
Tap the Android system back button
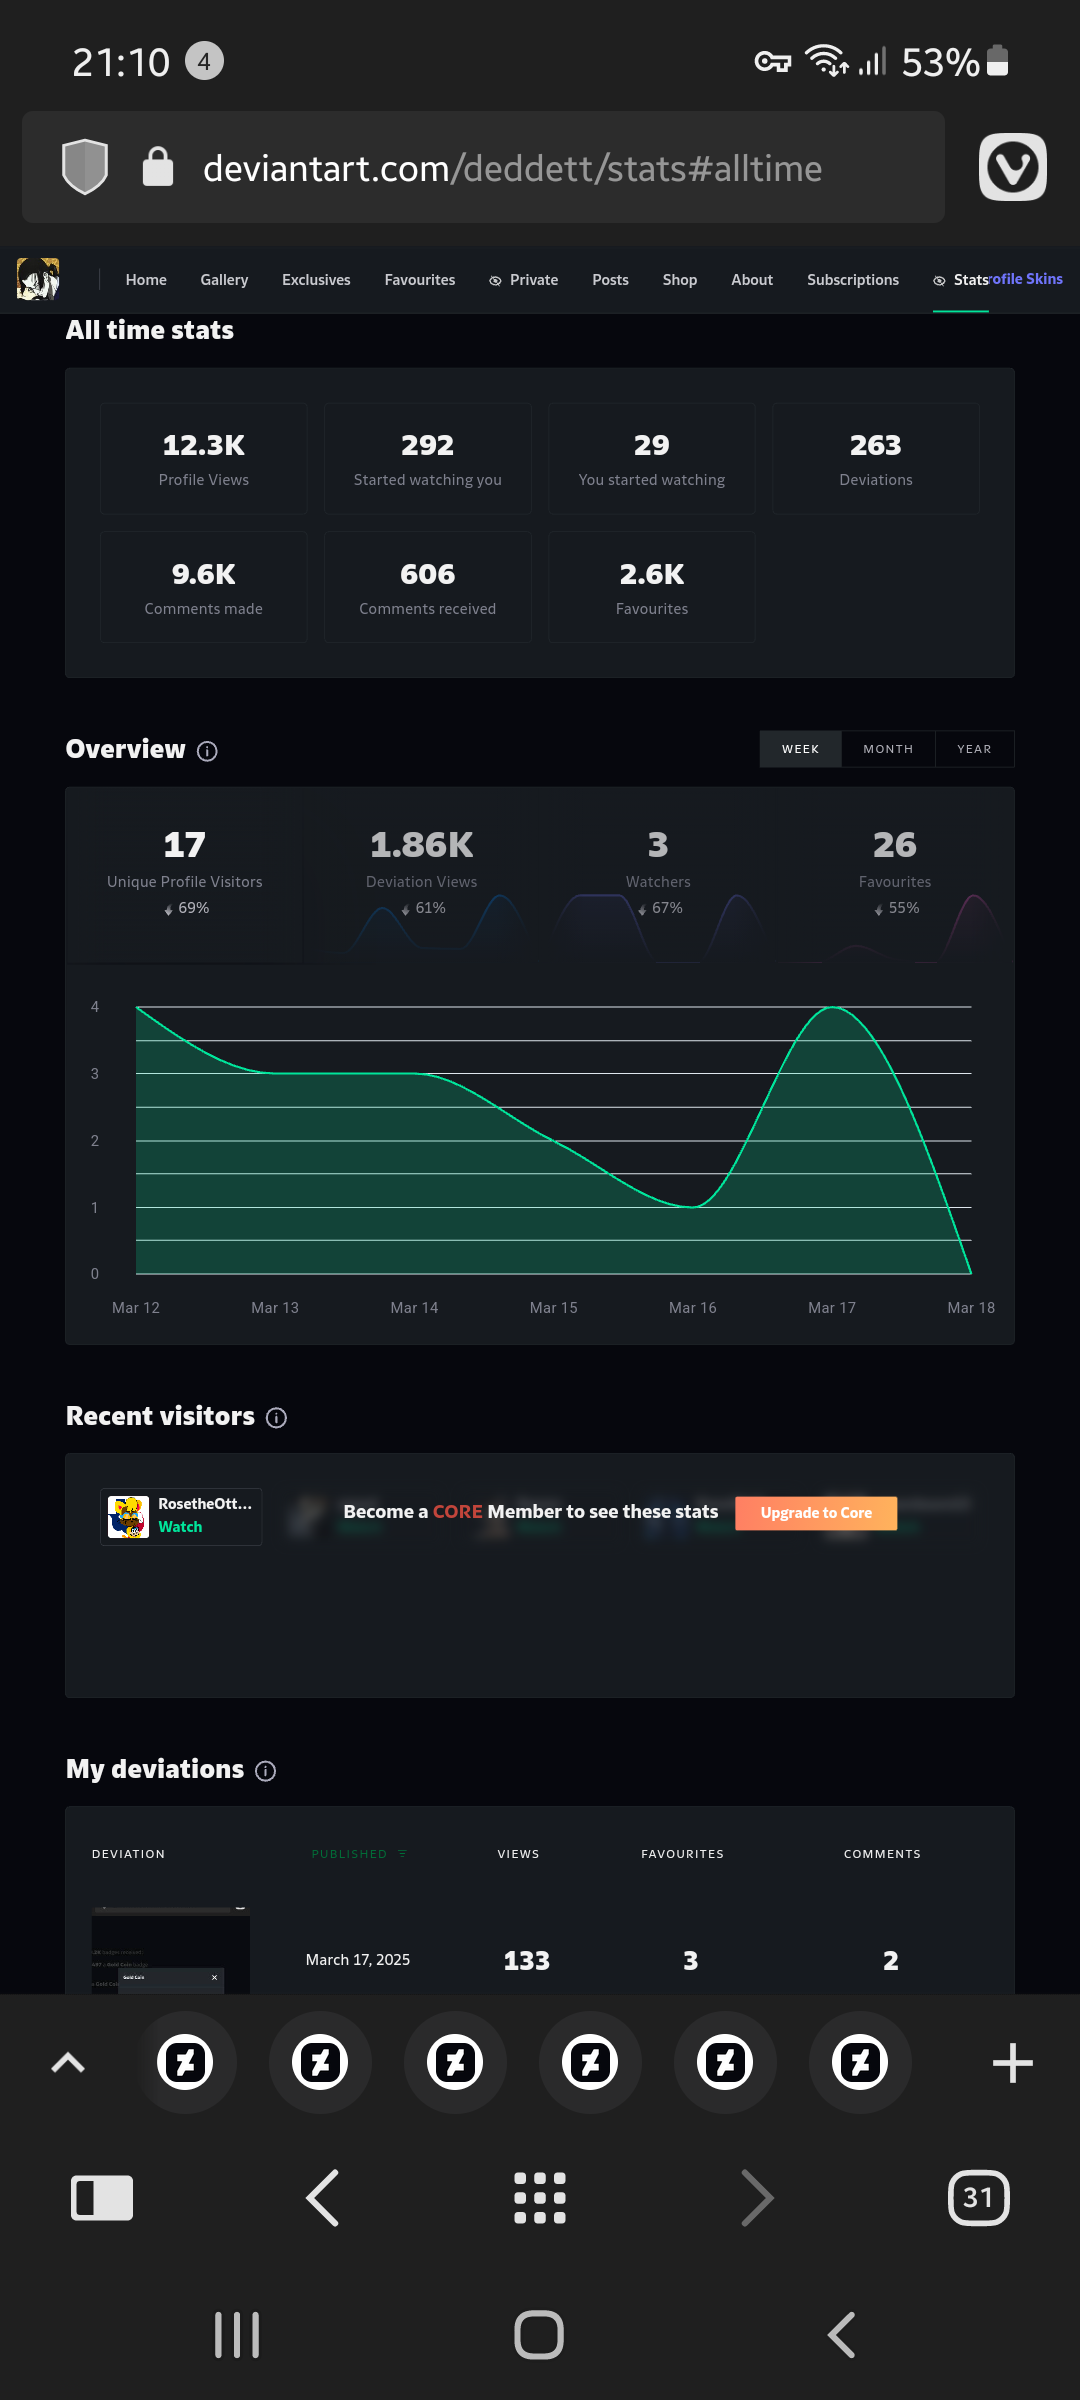(842, 2335)
